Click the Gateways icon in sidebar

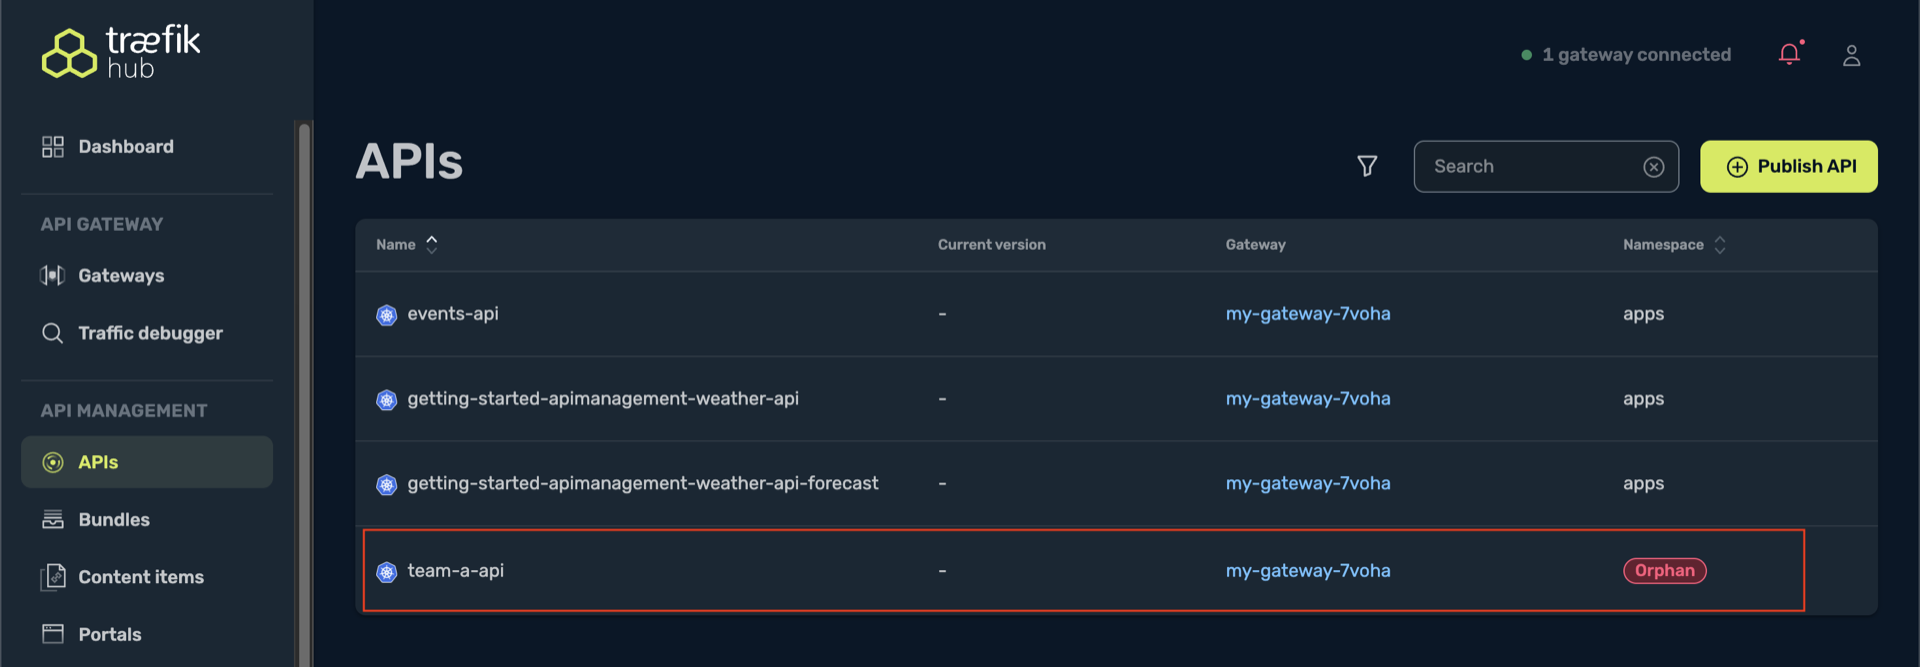click(x=53, y=276)
